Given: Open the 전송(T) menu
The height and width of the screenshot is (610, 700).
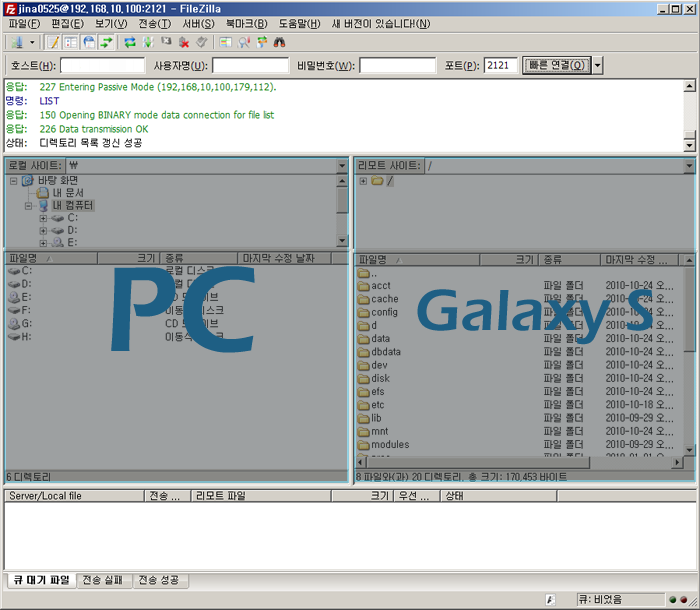Looking at the screenshot, I should click(x=154, y=24).
